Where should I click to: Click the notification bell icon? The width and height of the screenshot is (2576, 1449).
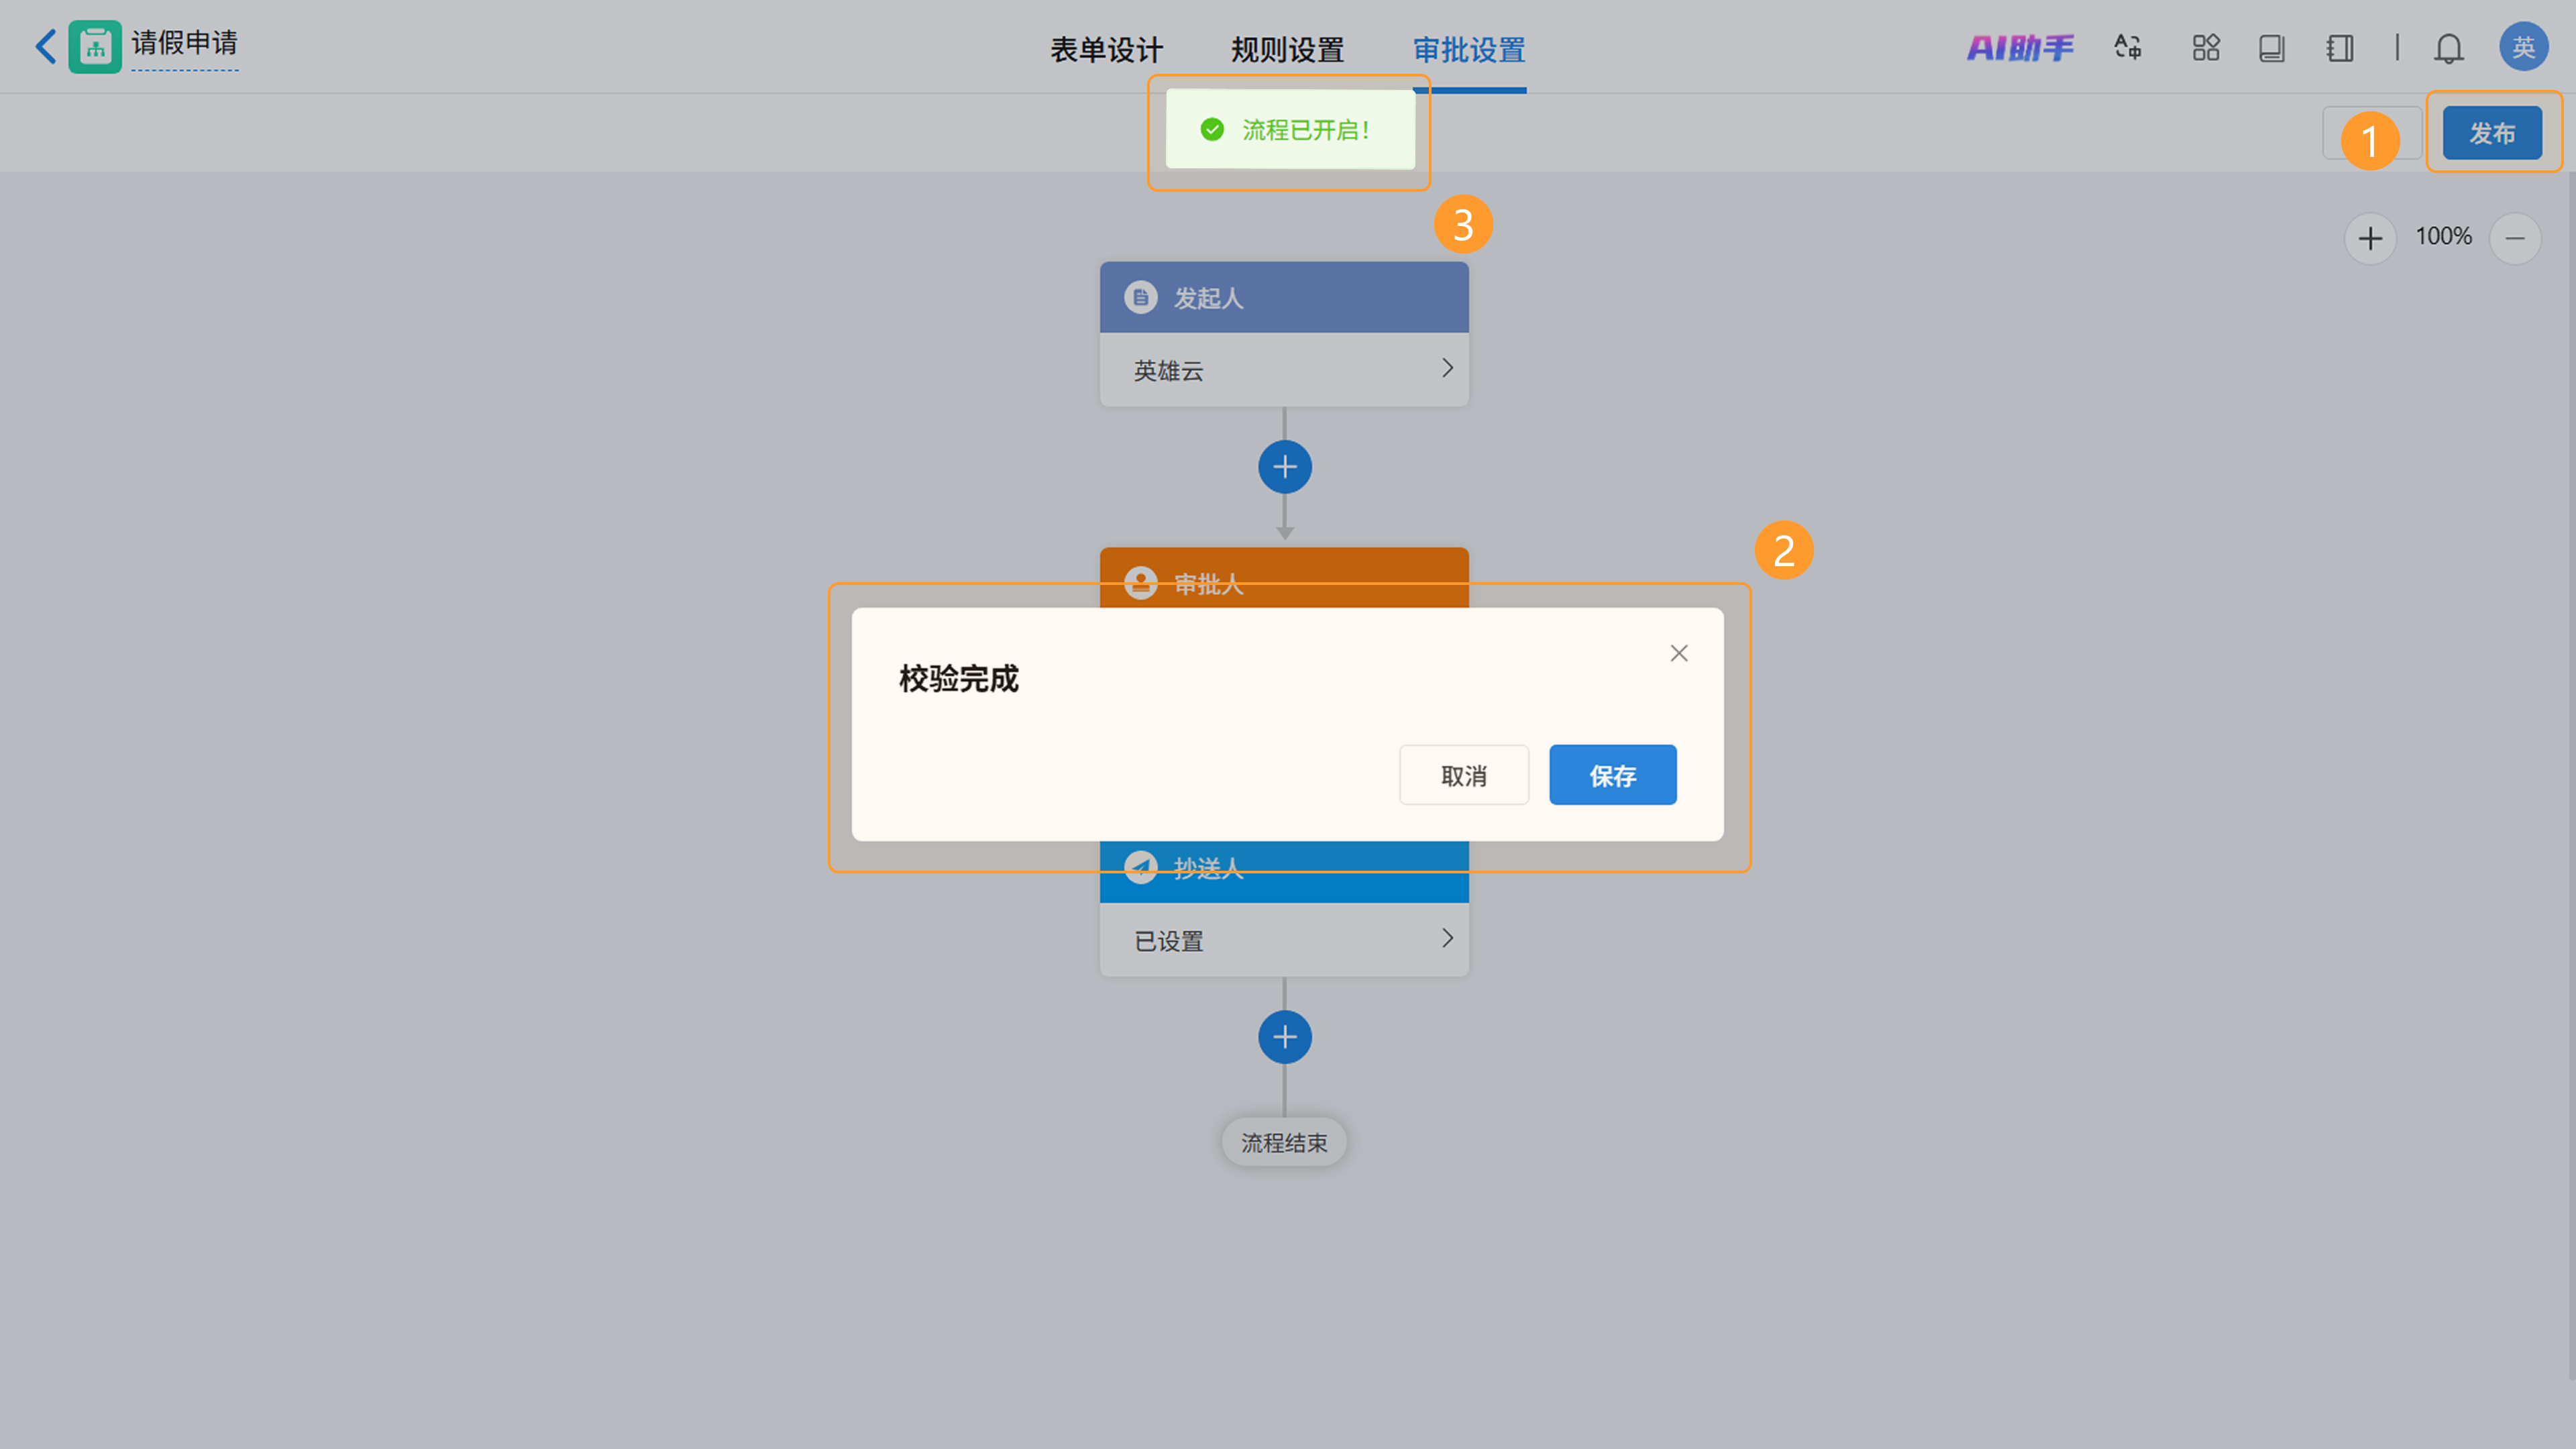[2448, 48]
